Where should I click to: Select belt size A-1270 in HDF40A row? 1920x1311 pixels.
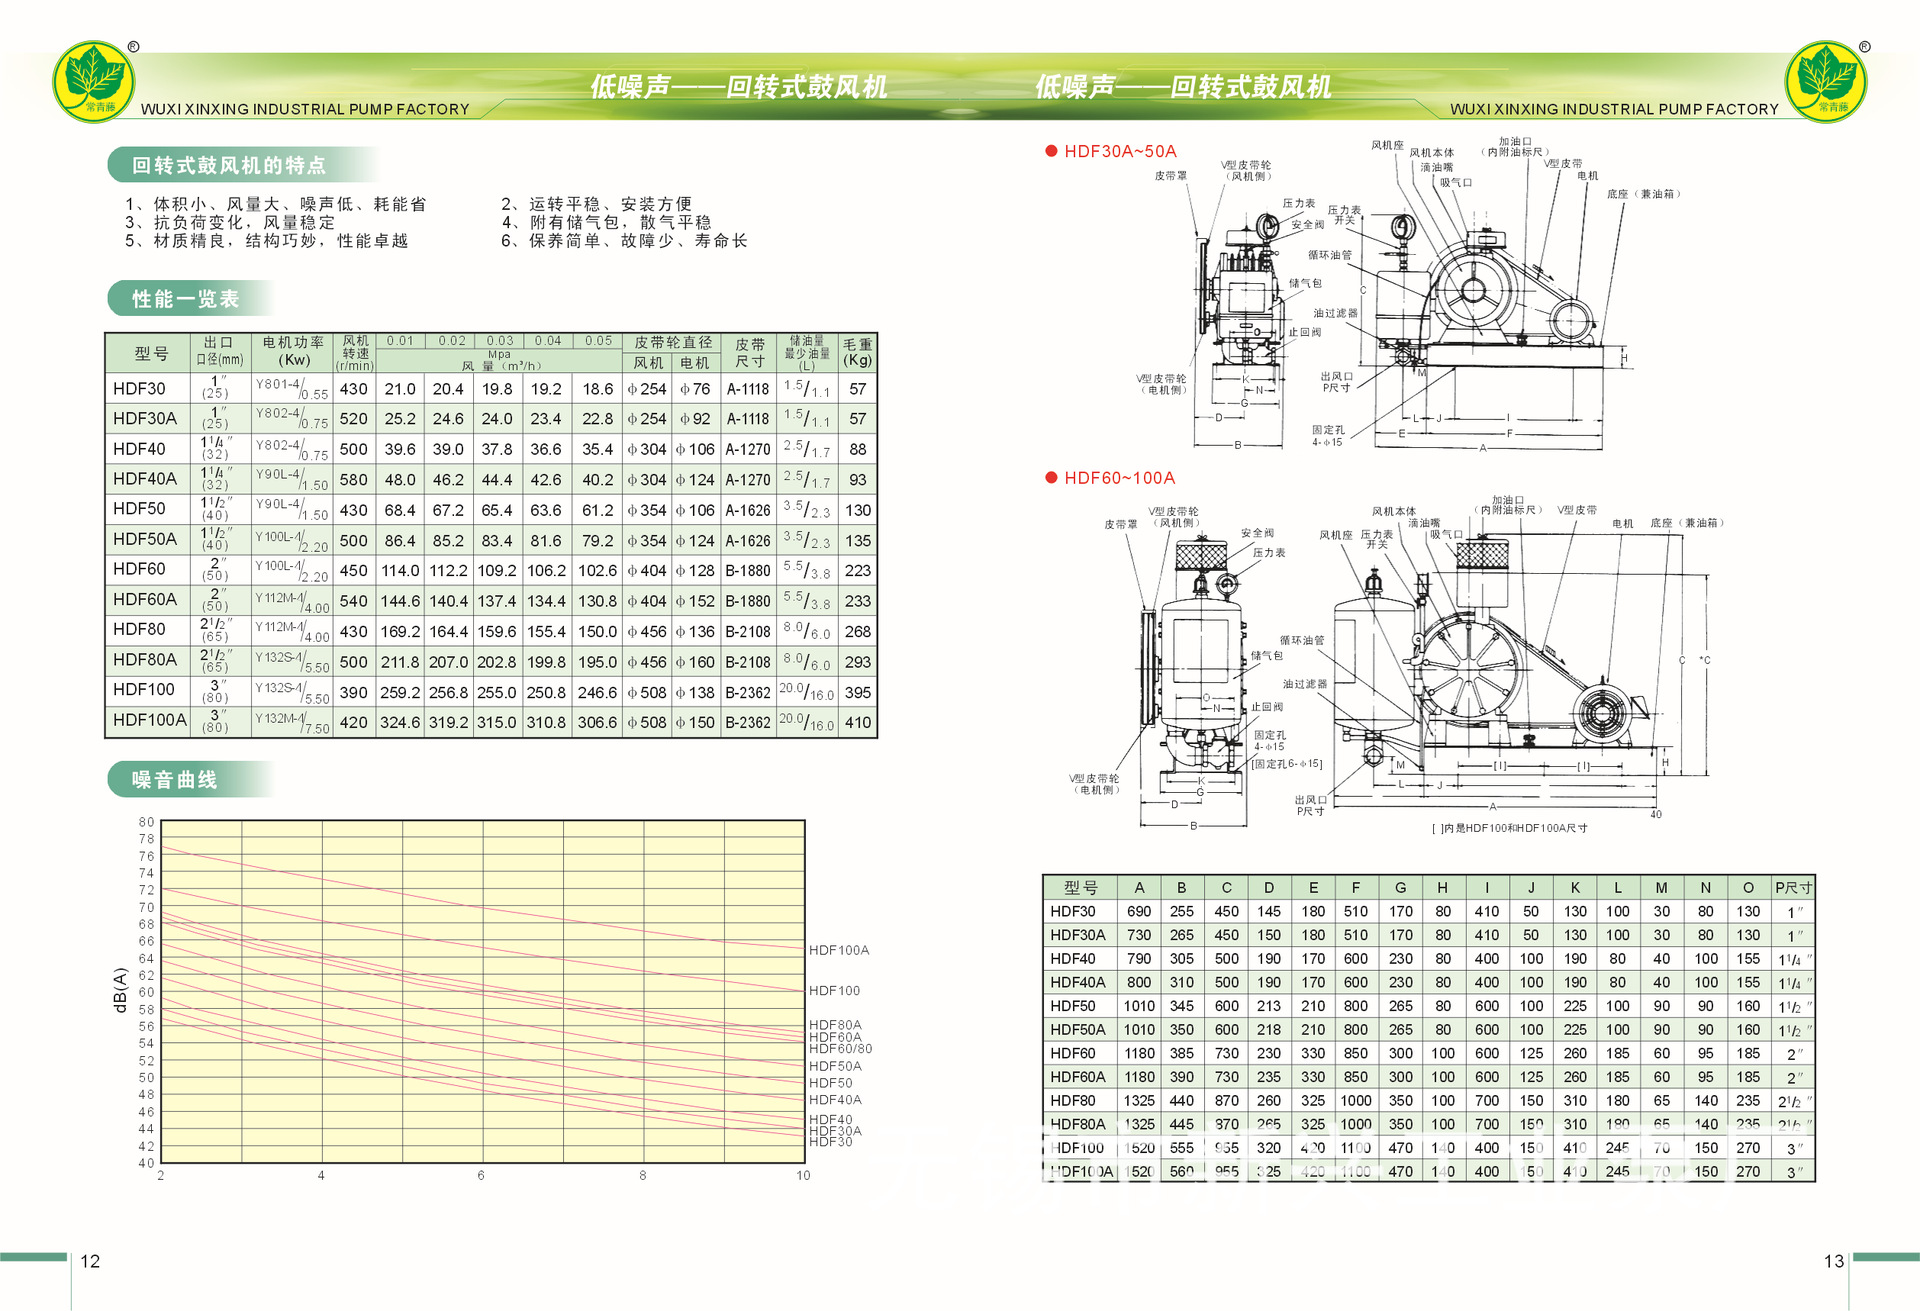(748, 480)
